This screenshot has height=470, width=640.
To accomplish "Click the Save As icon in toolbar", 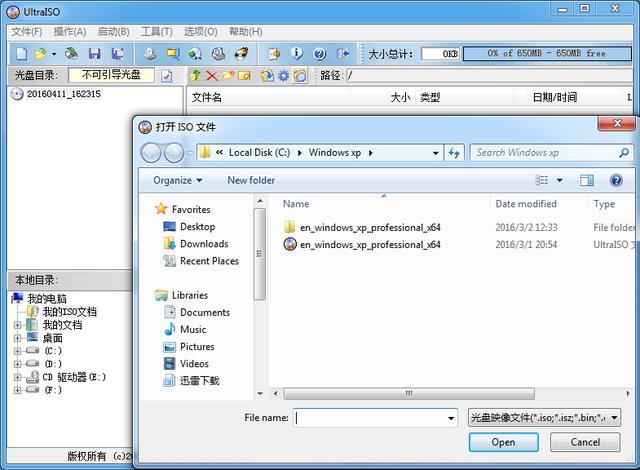I will (x=118, y=53).
